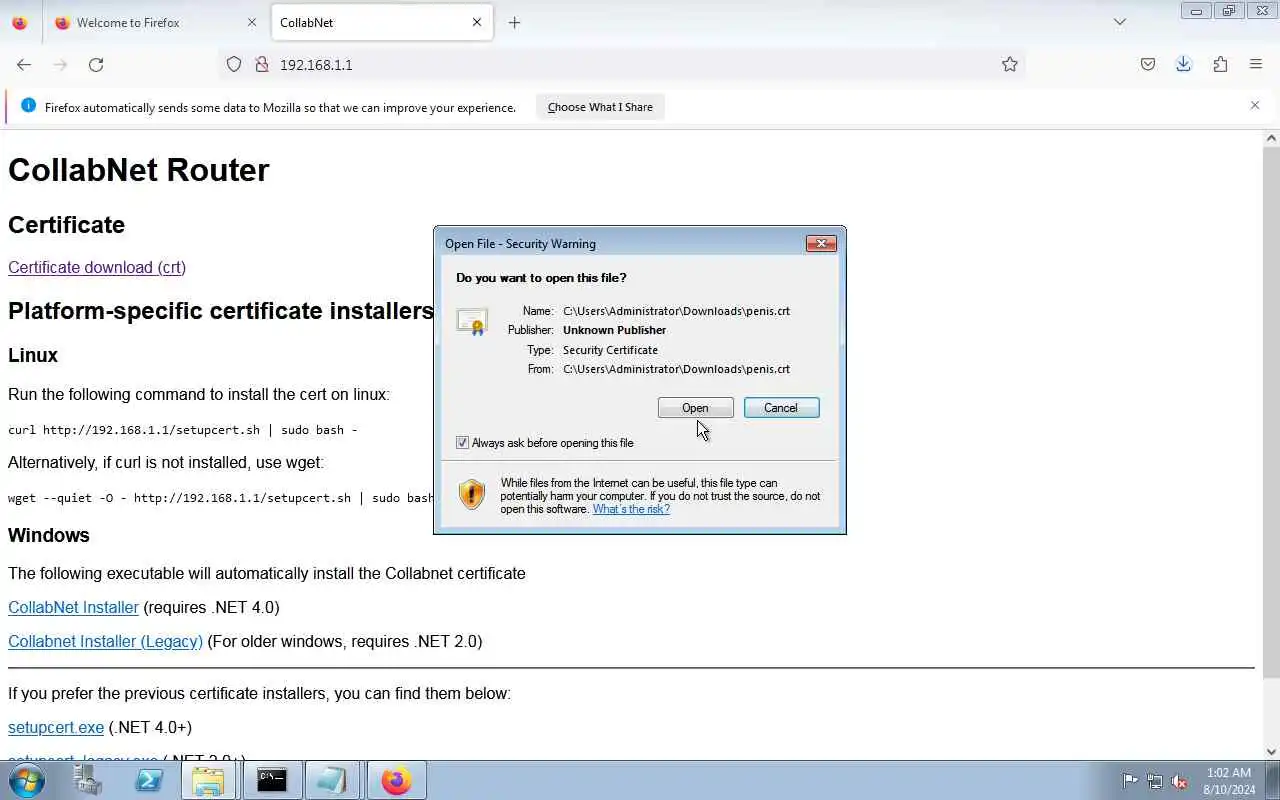The image size is (1280, 800).
Task: Open the Firefox downloads panel
Action: (1184, 64)
